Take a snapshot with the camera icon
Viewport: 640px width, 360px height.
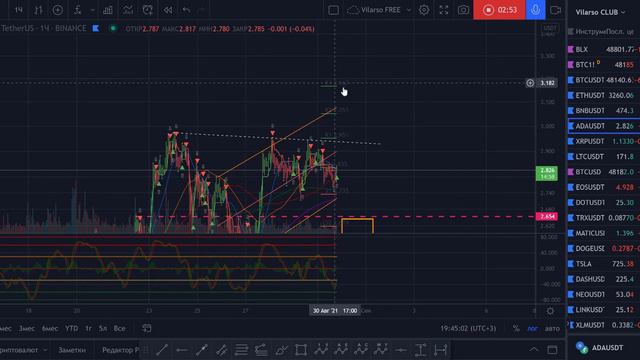(x=463, y=10)
